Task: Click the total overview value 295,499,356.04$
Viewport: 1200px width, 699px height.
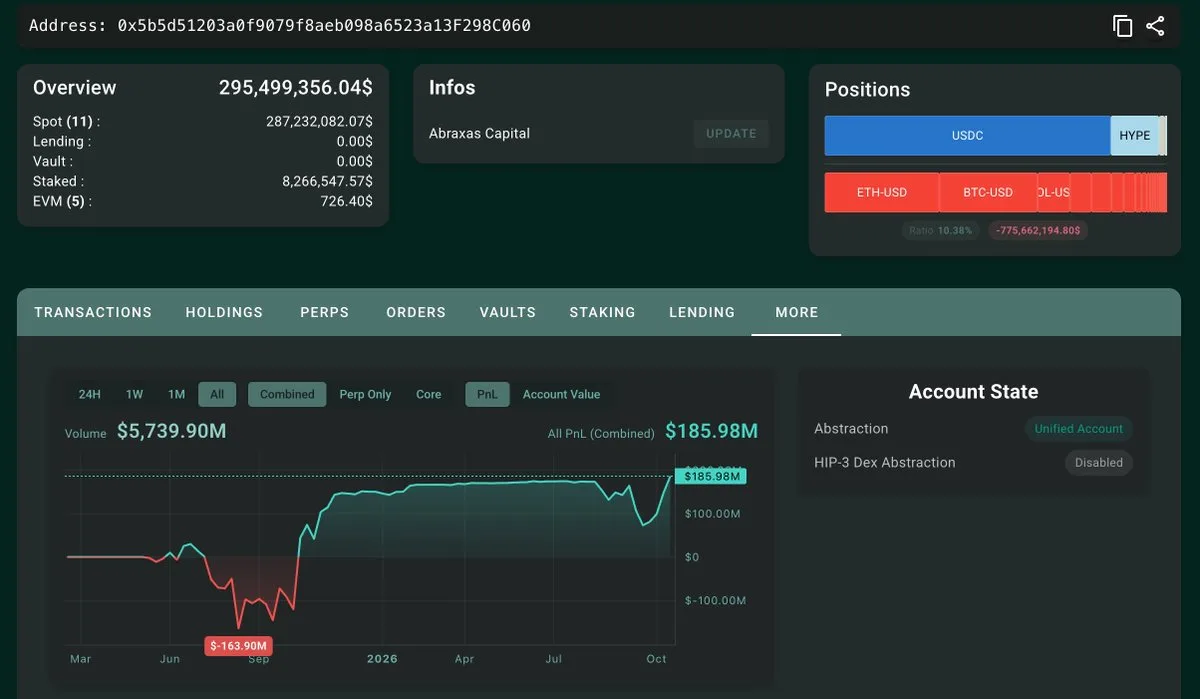Action: (x=296, y=88)
